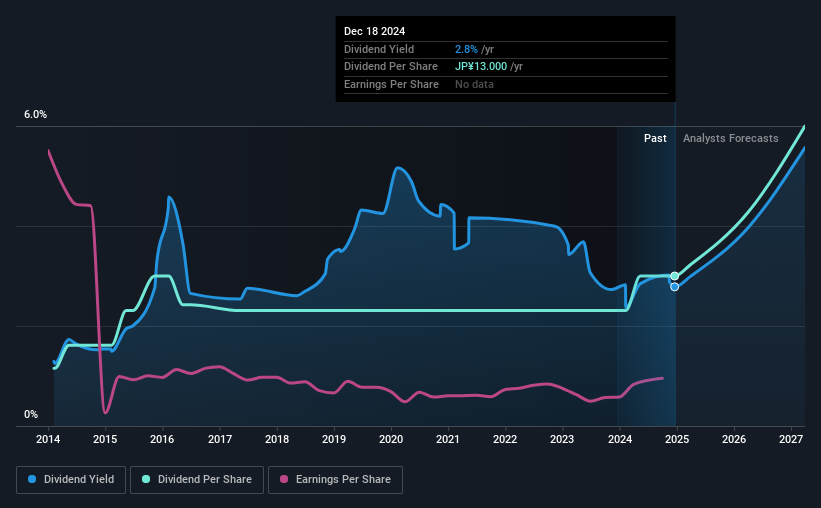This screenshot has width=821, height=508.
Task: Click the Analysts Forecasts label
Action: pos(730,139)
